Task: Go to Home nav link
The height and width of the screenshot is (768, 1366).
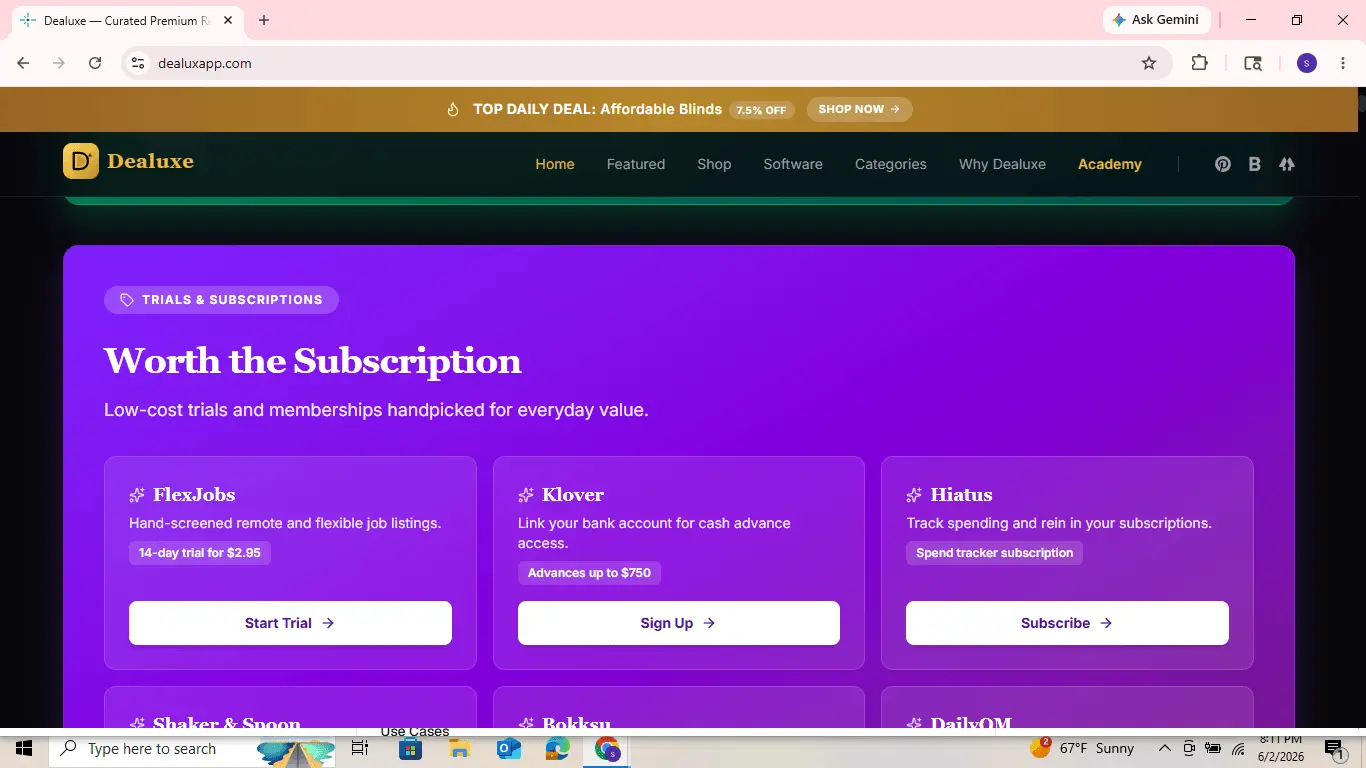Action: (555, 164)
